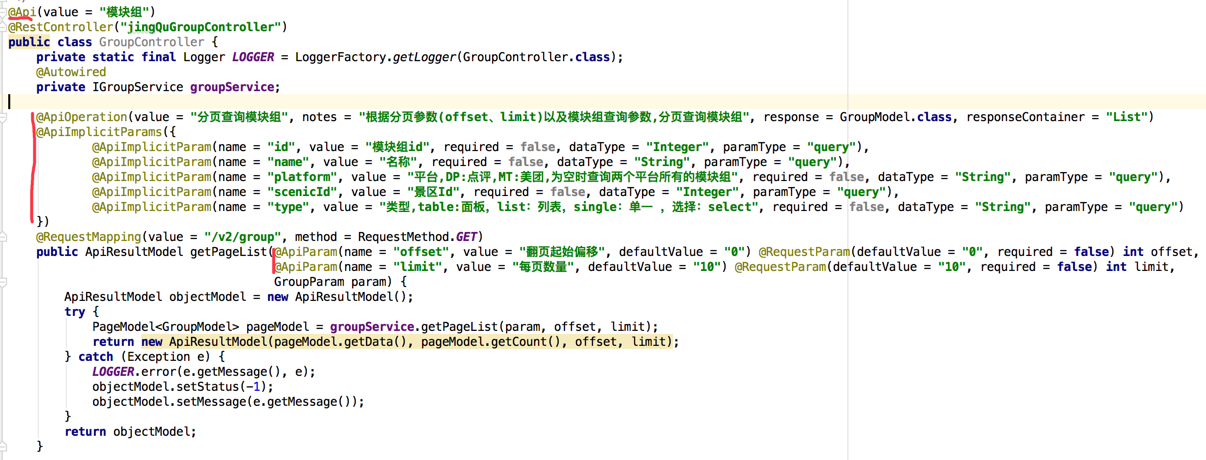This screenshot has width=1206, height=460.
Task: Click the GroupController class name in the declaration
Action: 151,42
